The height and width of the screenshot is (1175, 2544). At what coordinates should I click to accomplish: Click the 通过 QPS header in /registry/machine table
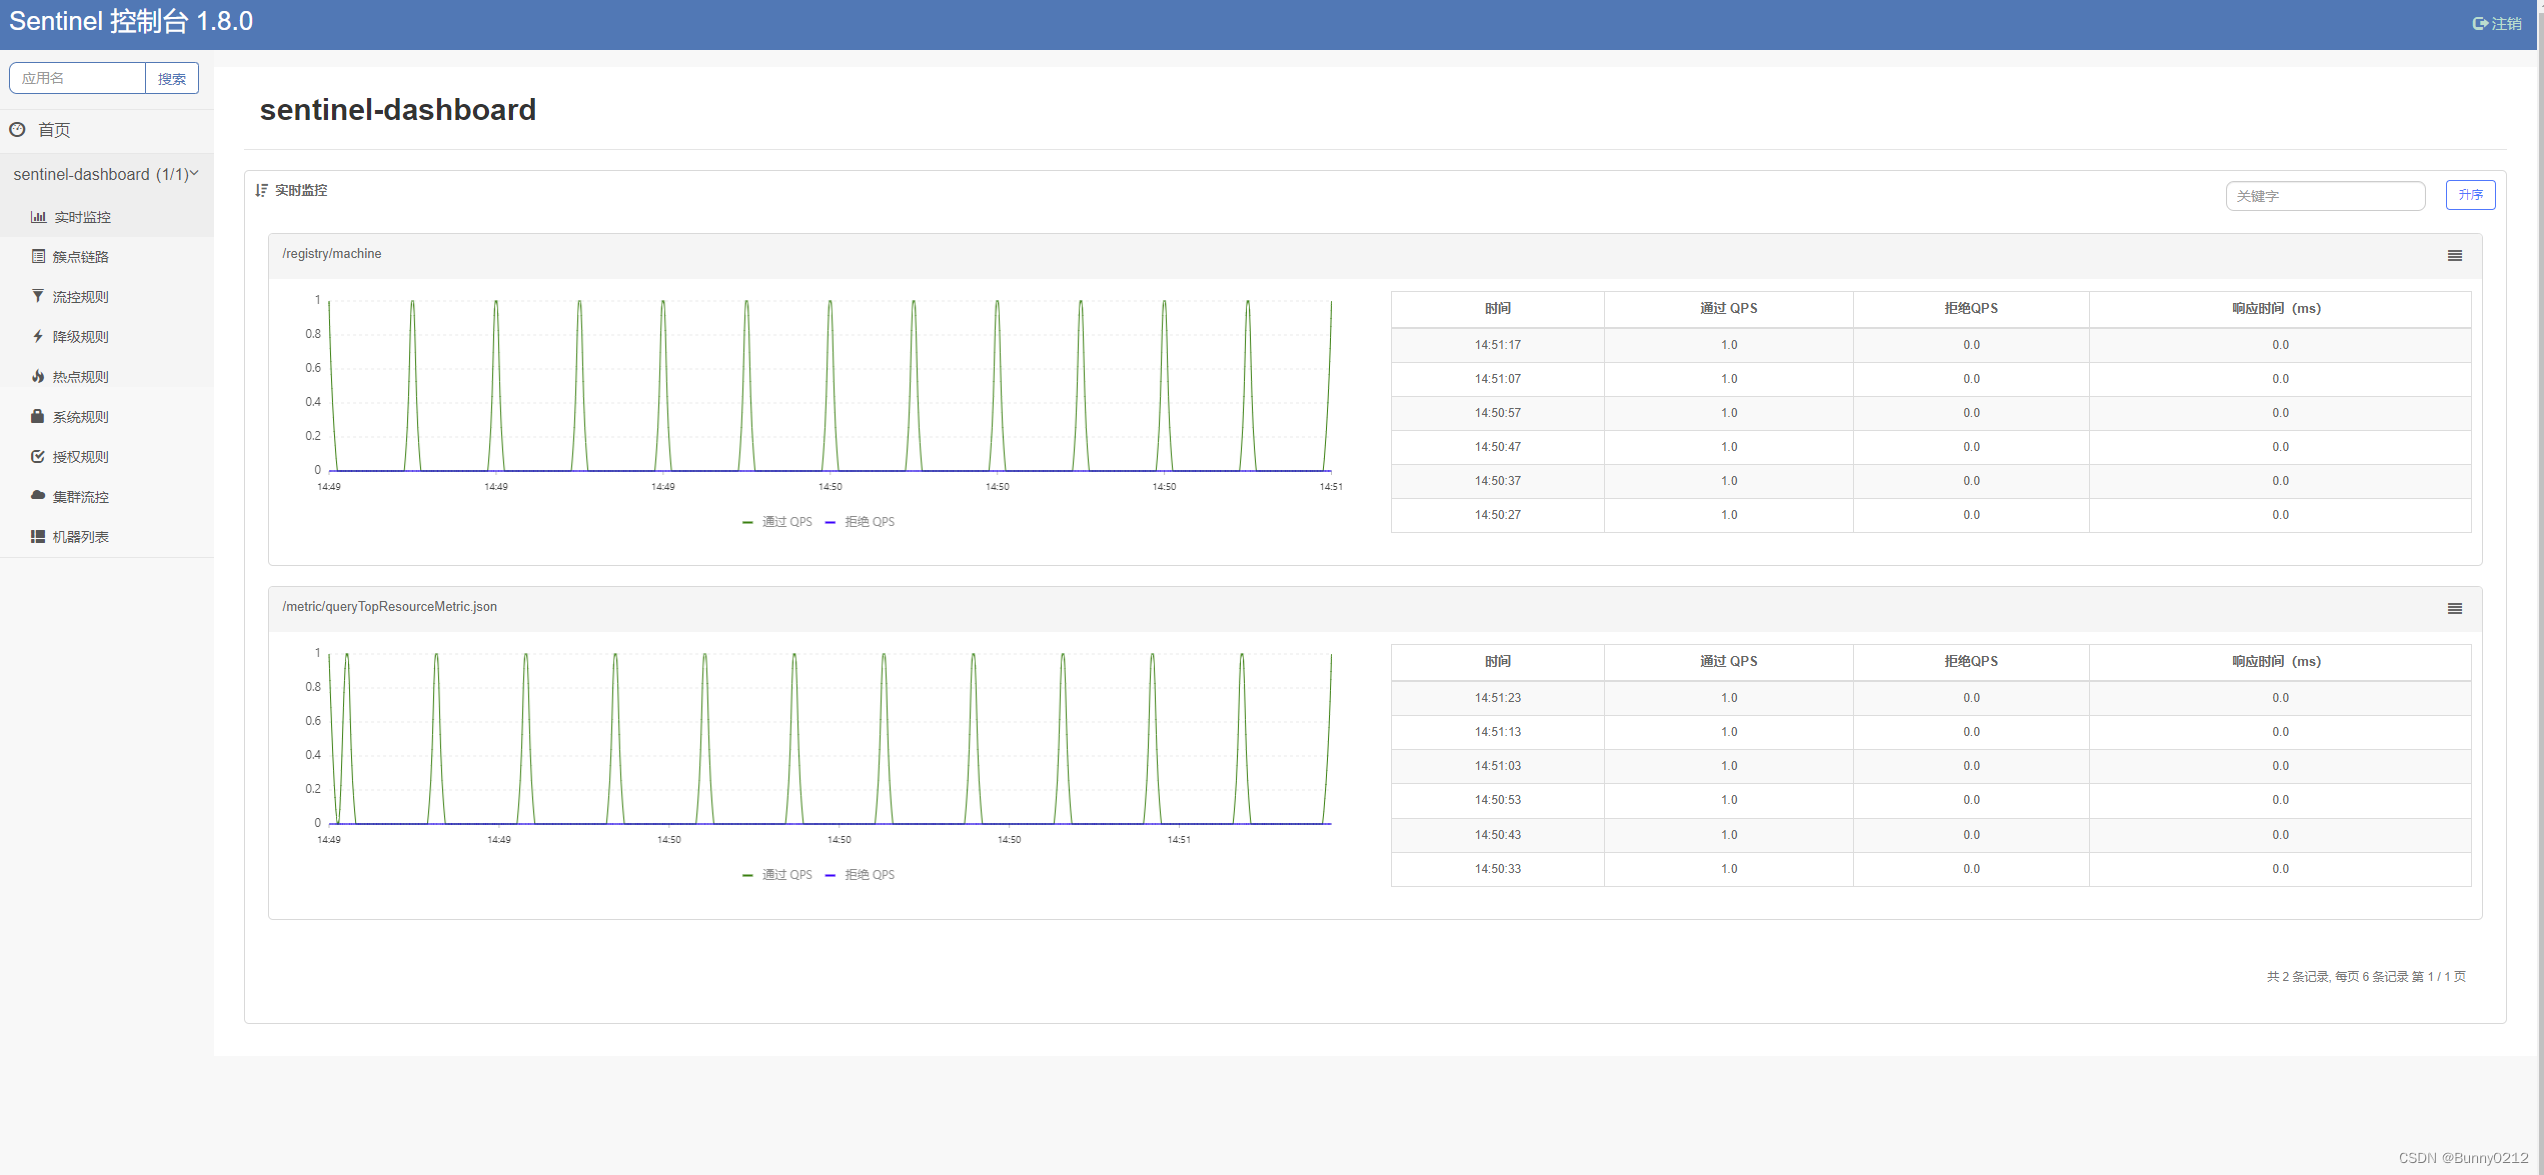(x=1728, y=309)
